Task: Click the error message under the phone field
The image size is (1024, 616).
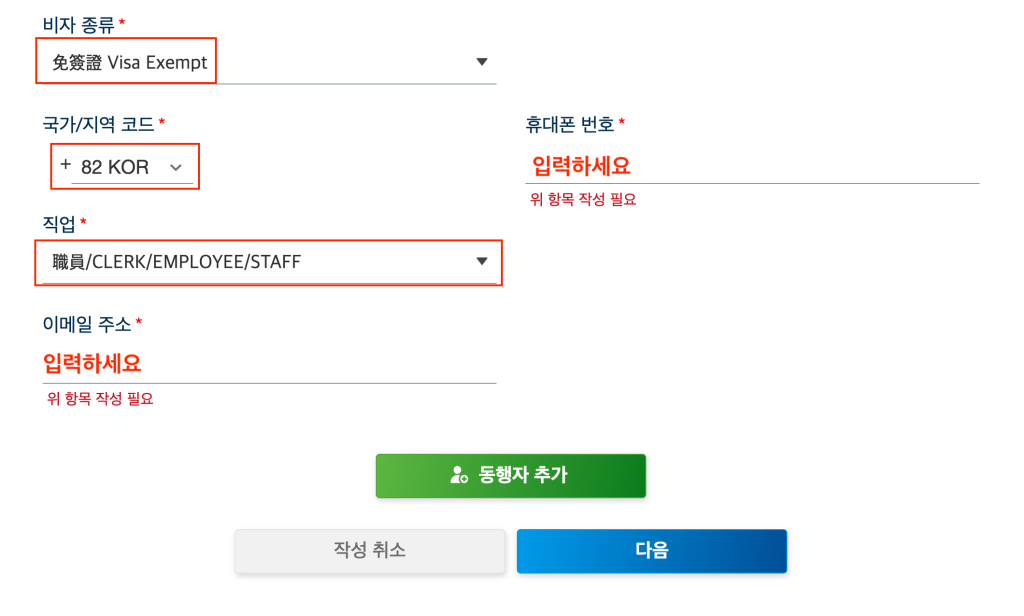Action: pyautogui.click(x=583, y=199)
